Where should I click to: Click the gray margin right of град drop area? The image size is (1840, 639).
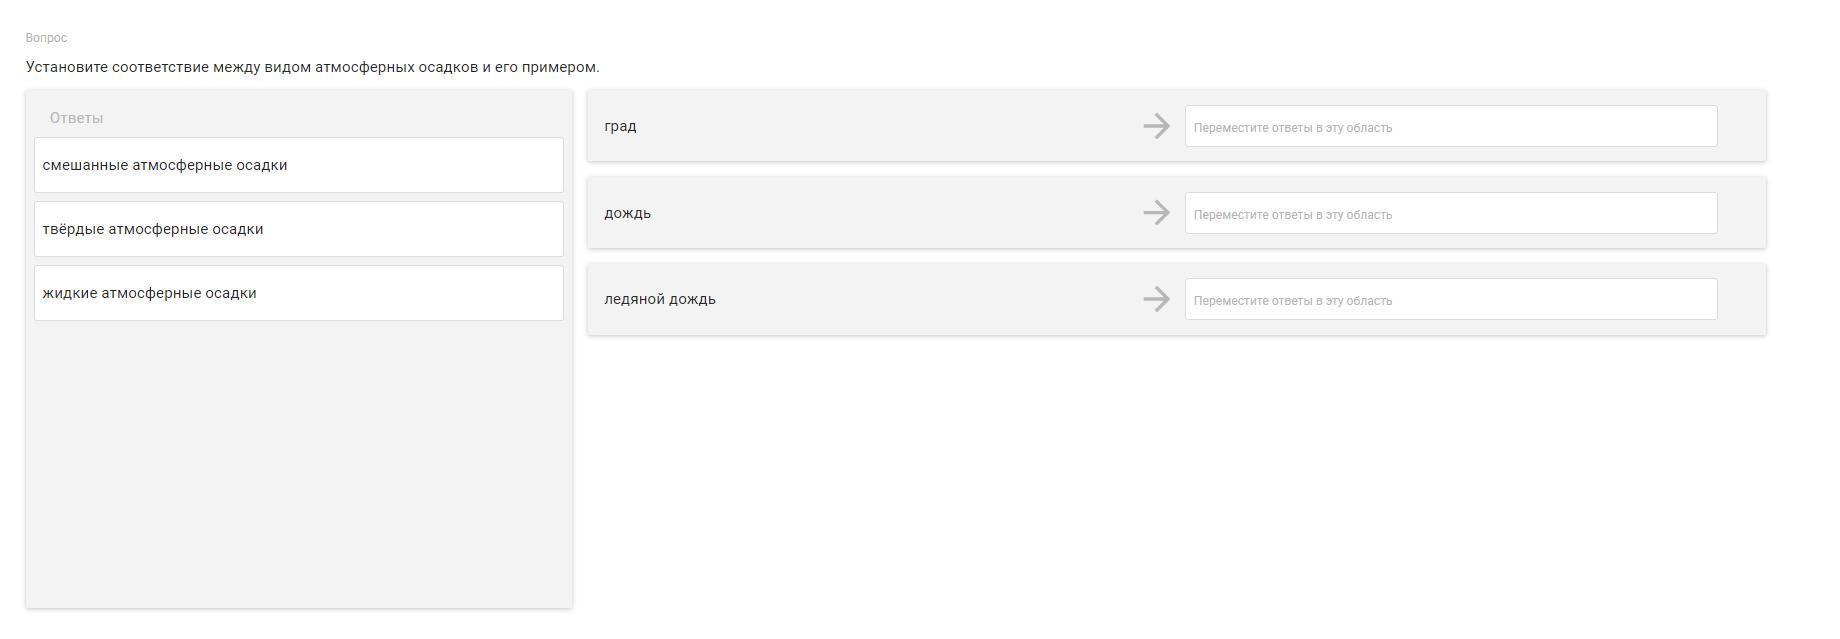1742,126
